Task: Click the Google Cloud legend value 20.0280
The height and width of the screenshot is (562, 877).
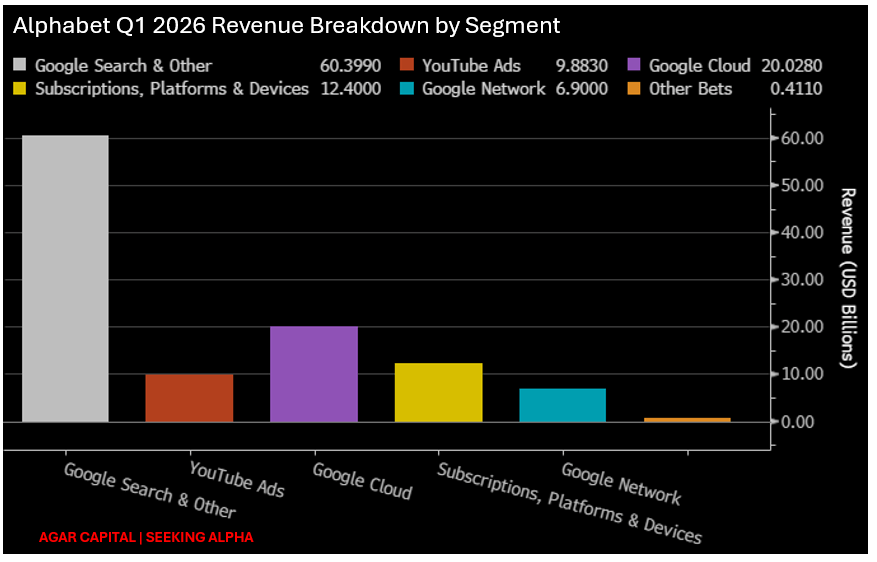Action: tap(791, 65)
